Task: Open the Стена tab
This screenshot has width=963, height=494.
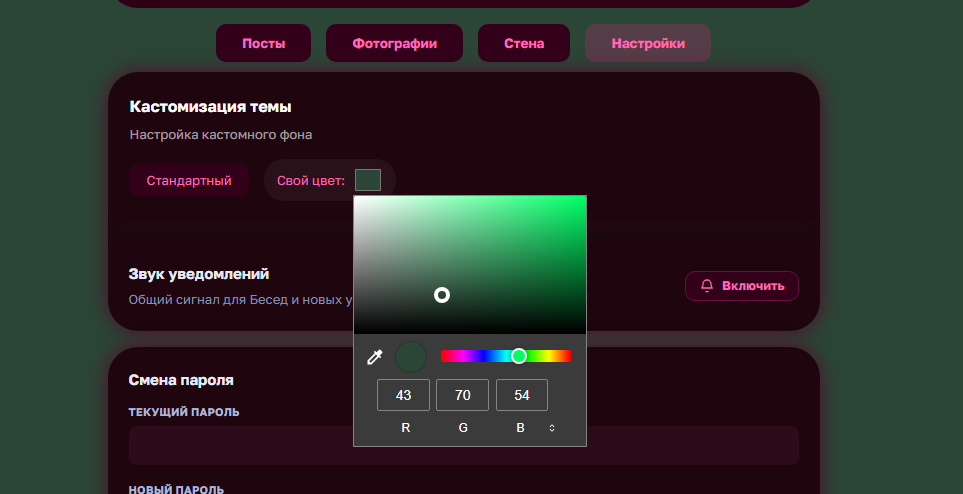Action: click(x=524, y=43)
